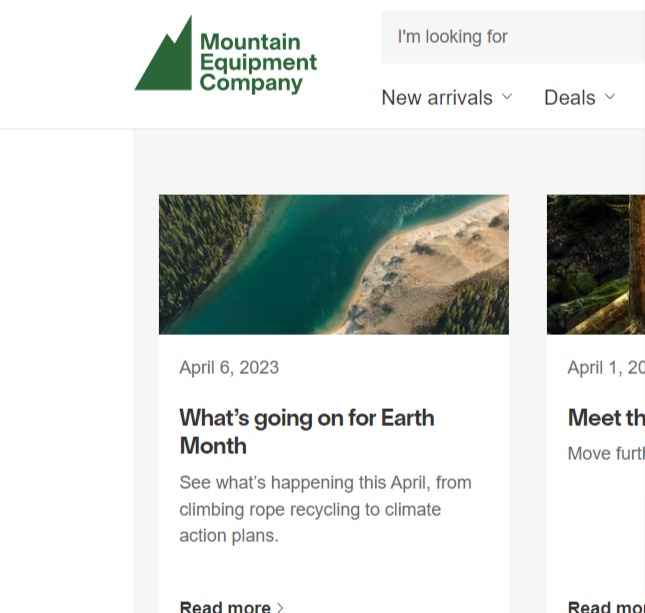Click the Earth Month article summary text

[x=325, y=509]
